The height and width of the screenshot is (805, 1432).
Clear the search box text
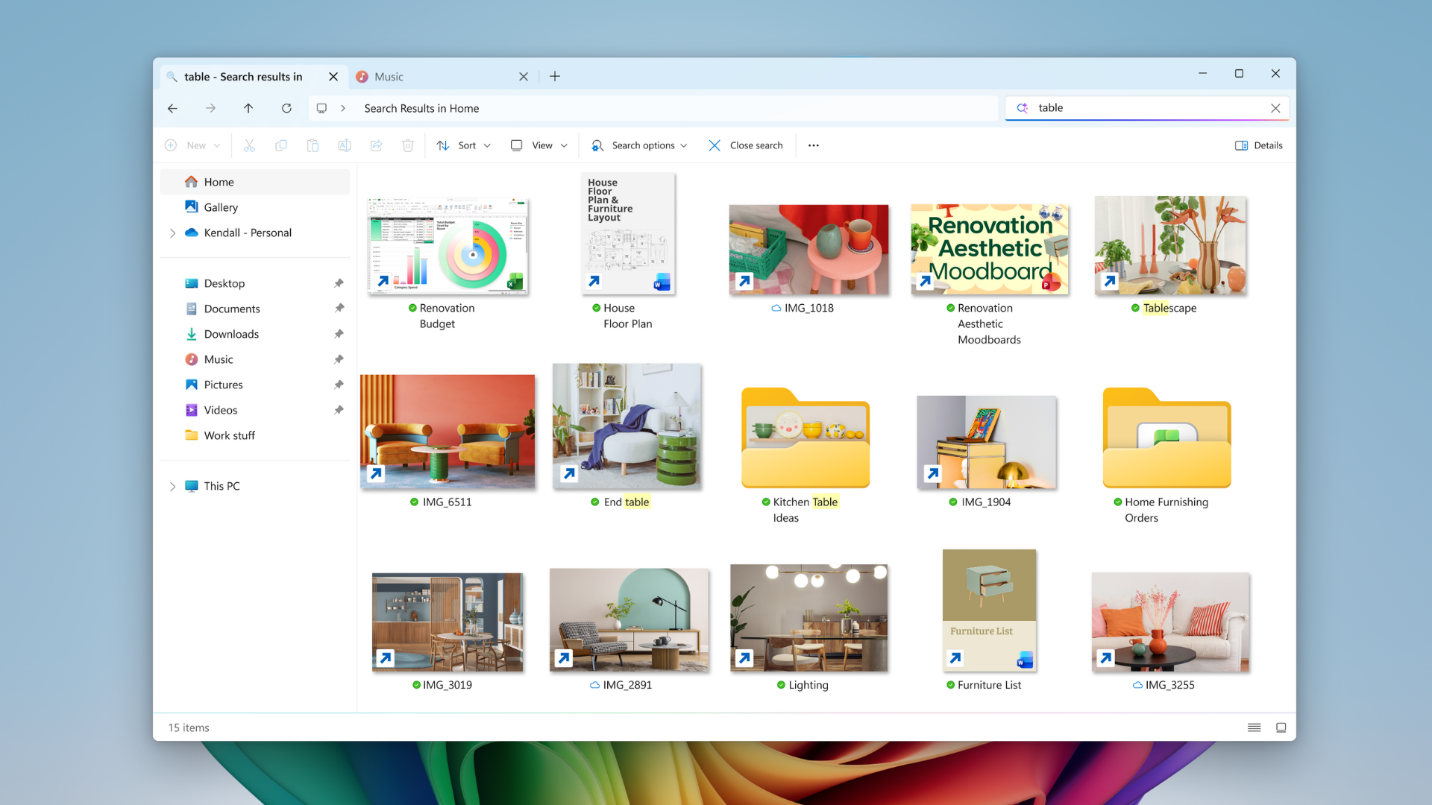click(x=1275, y=108)
